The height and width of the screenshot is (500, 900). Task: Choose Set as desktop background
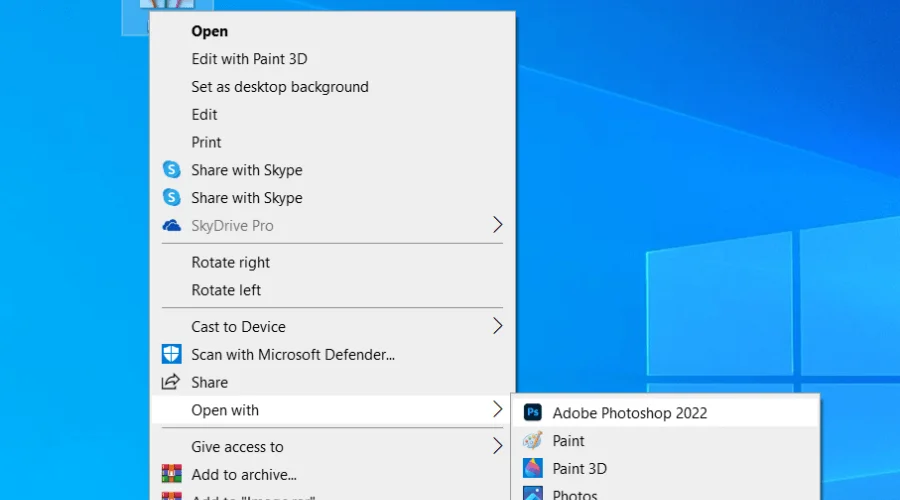coord(333,87)
